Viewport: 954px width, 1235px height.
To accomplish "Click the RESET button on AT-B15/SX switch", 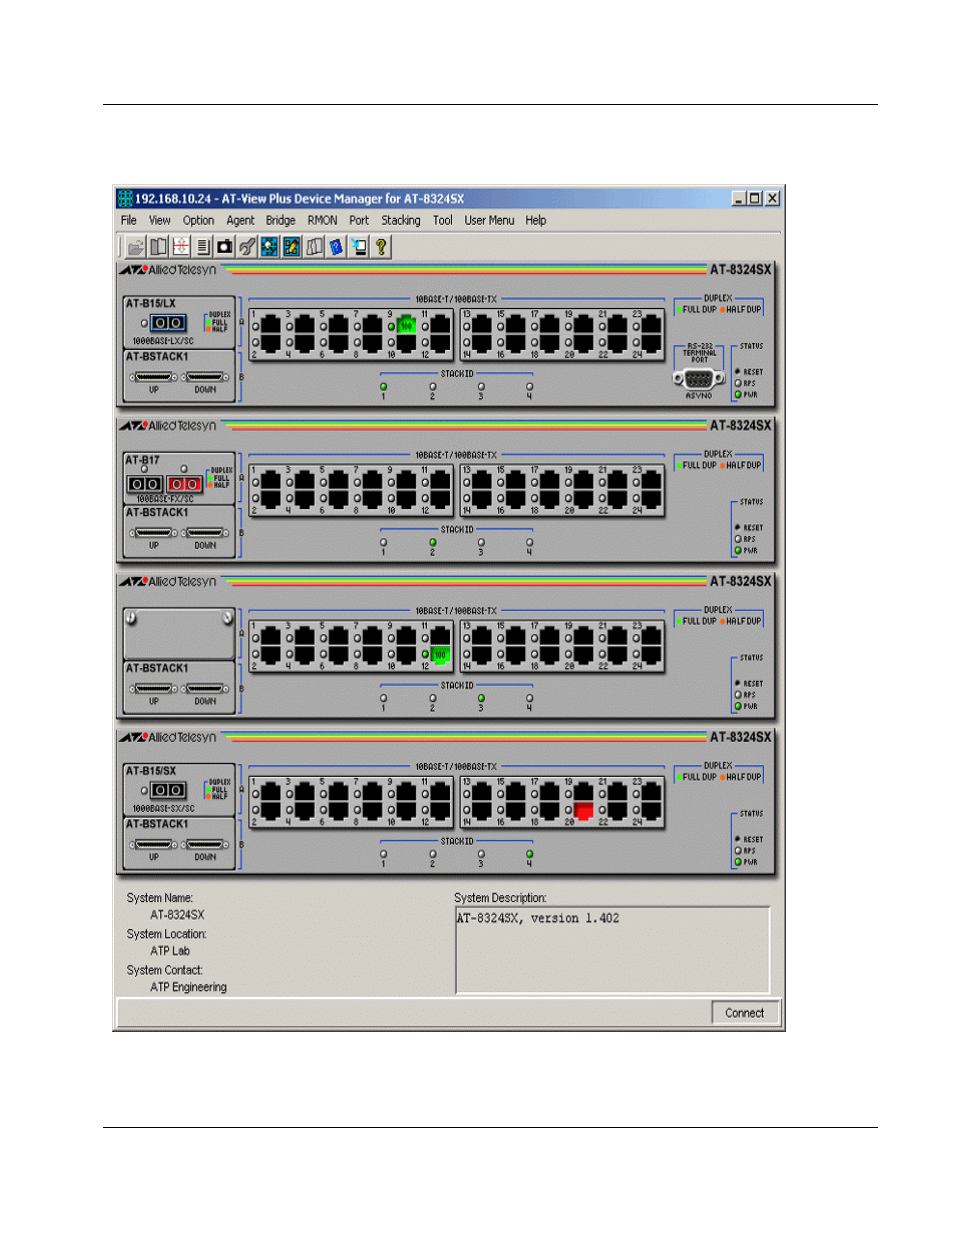I will pyautogui.click(x=738, y=840).
